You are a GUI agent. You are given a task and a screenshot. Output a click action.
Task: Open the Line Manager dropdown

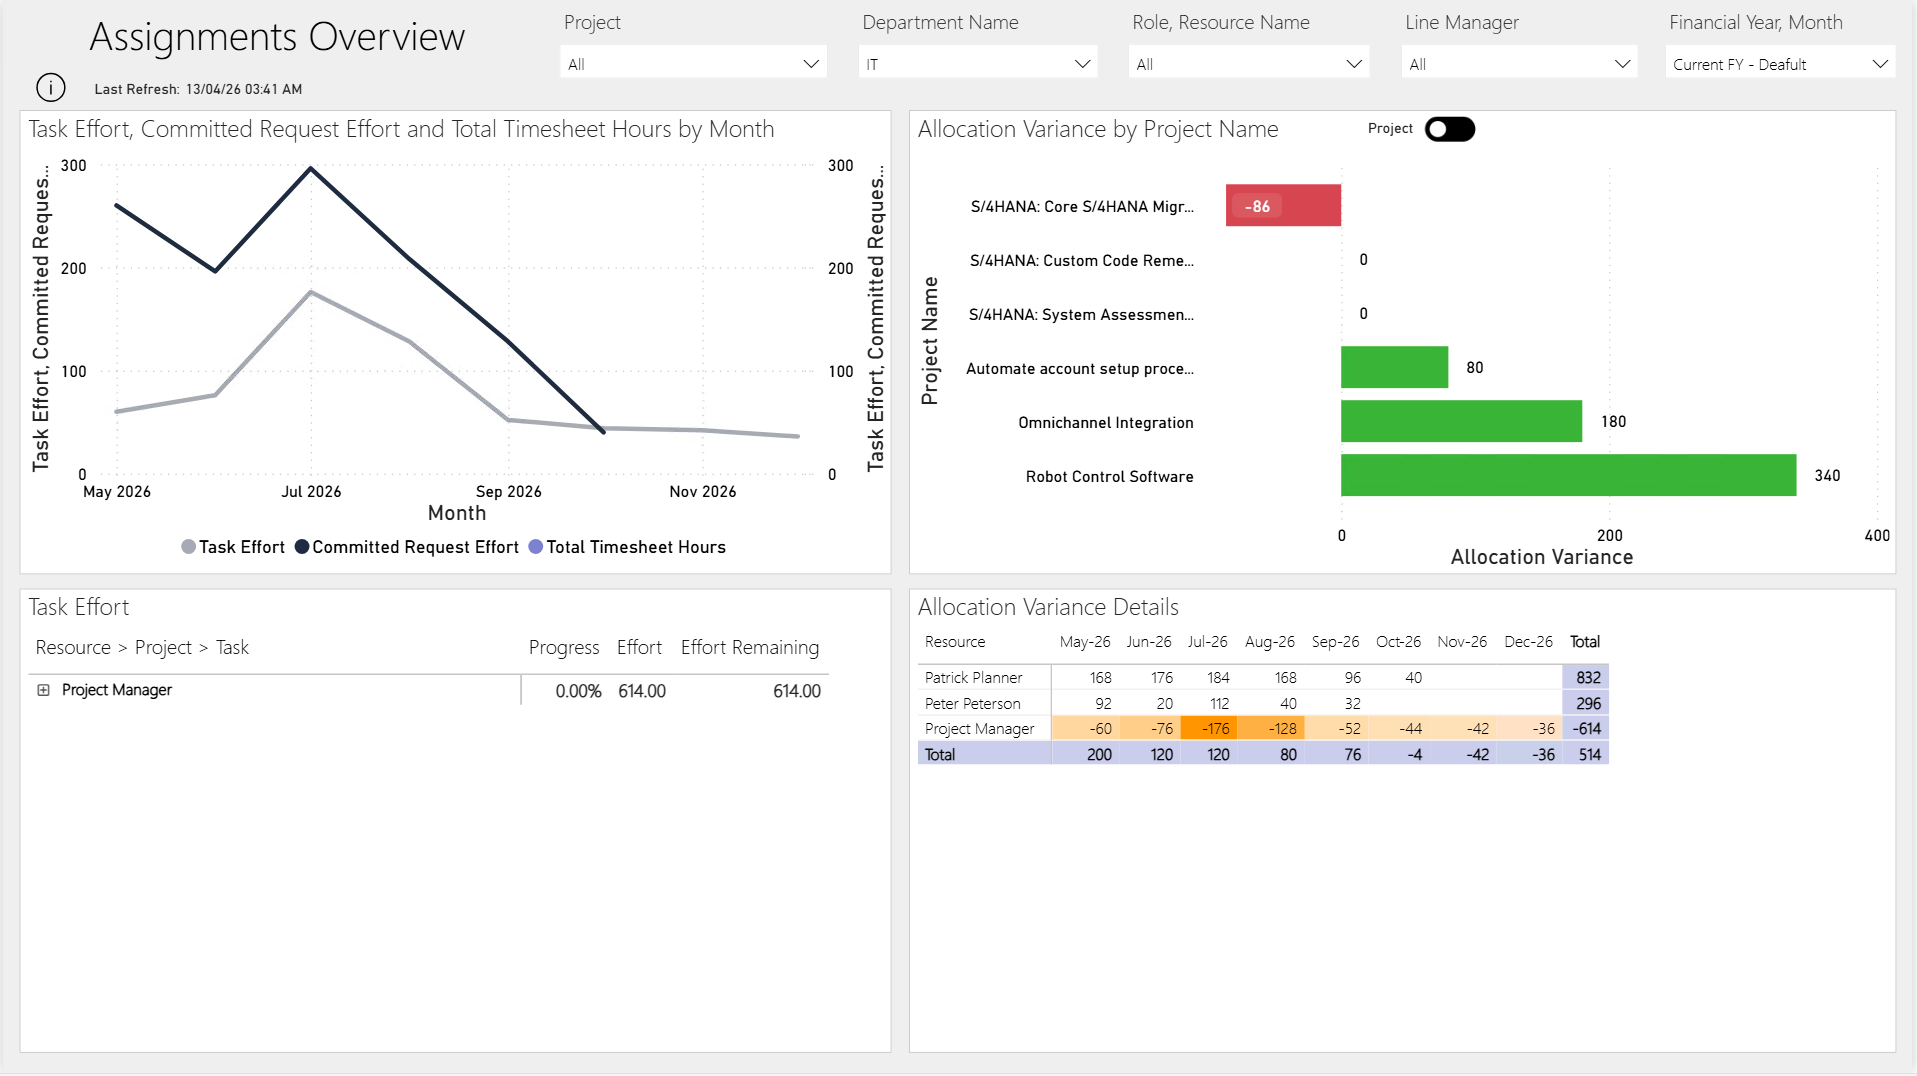1519,64
